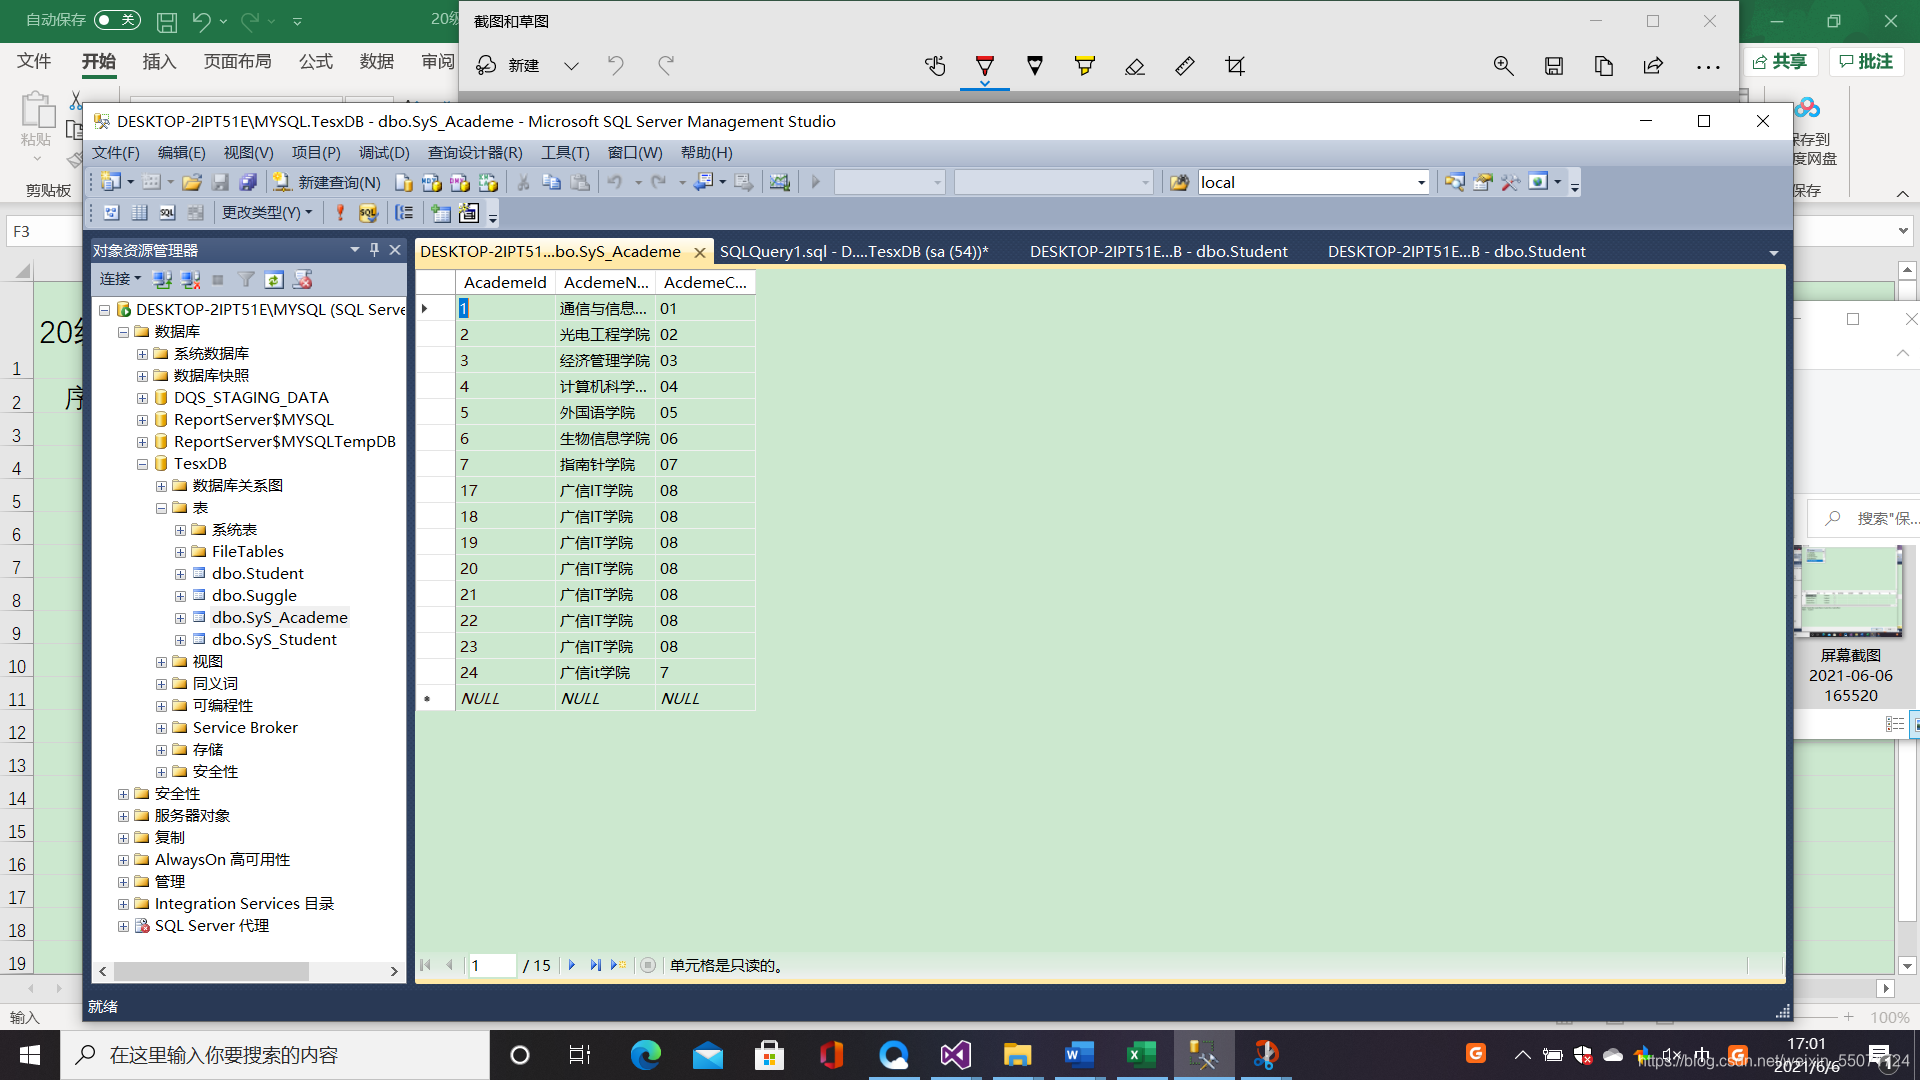1920x1080 pixels.
Task: Toggle the AutoSave switch in Excel
Action: coord(117,20)
